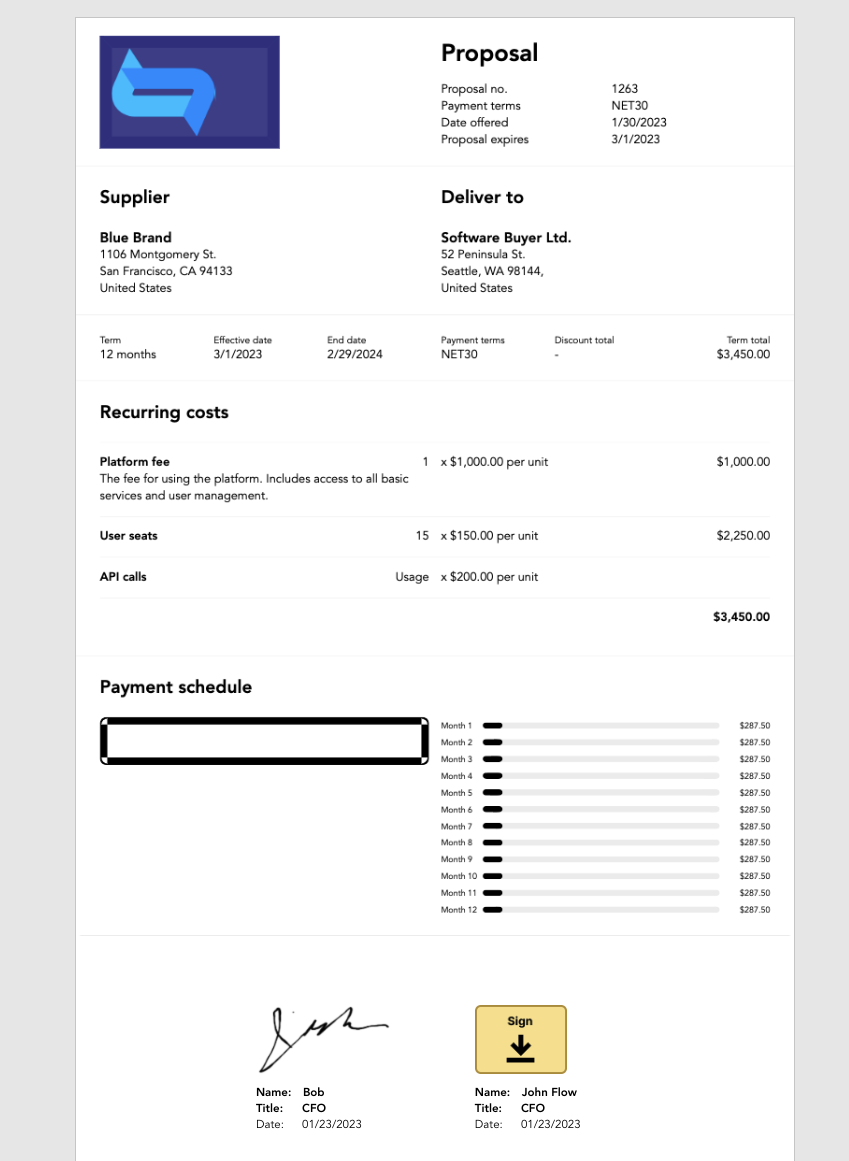
Task: Expand the Payment schedule section
Action: [x=175, y=687]
